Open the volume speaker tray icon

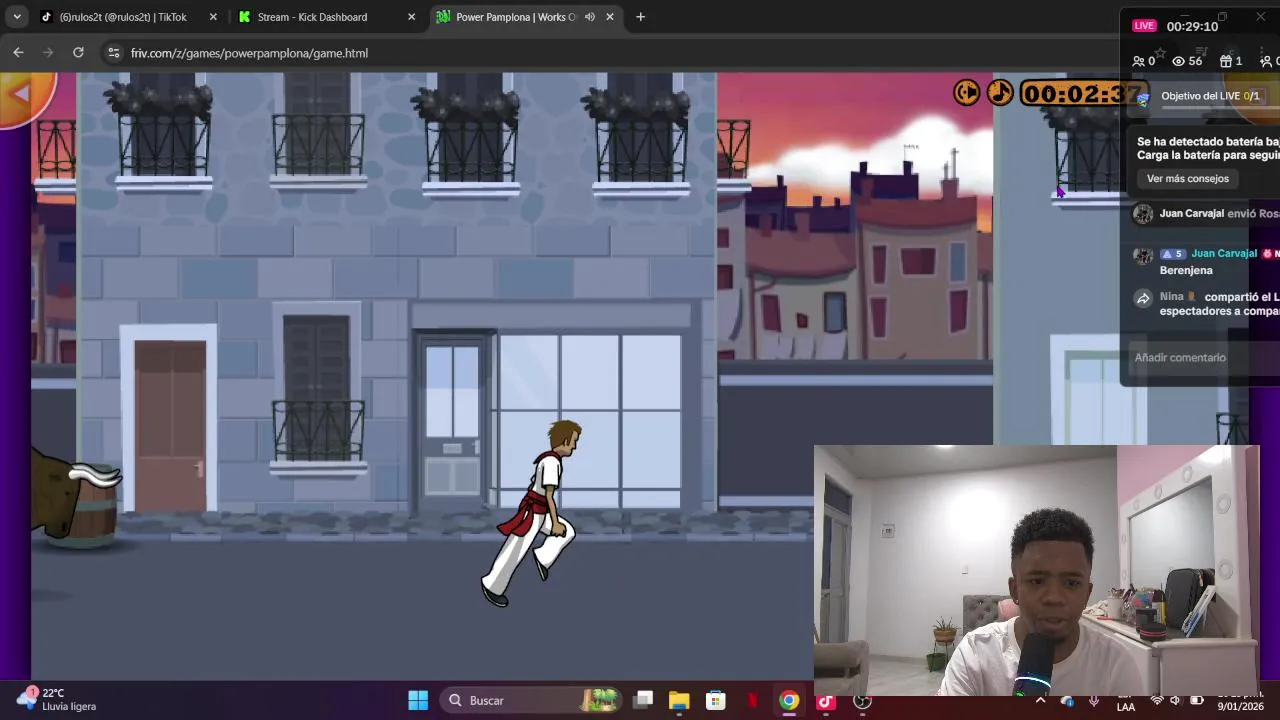click(1175, 701)
